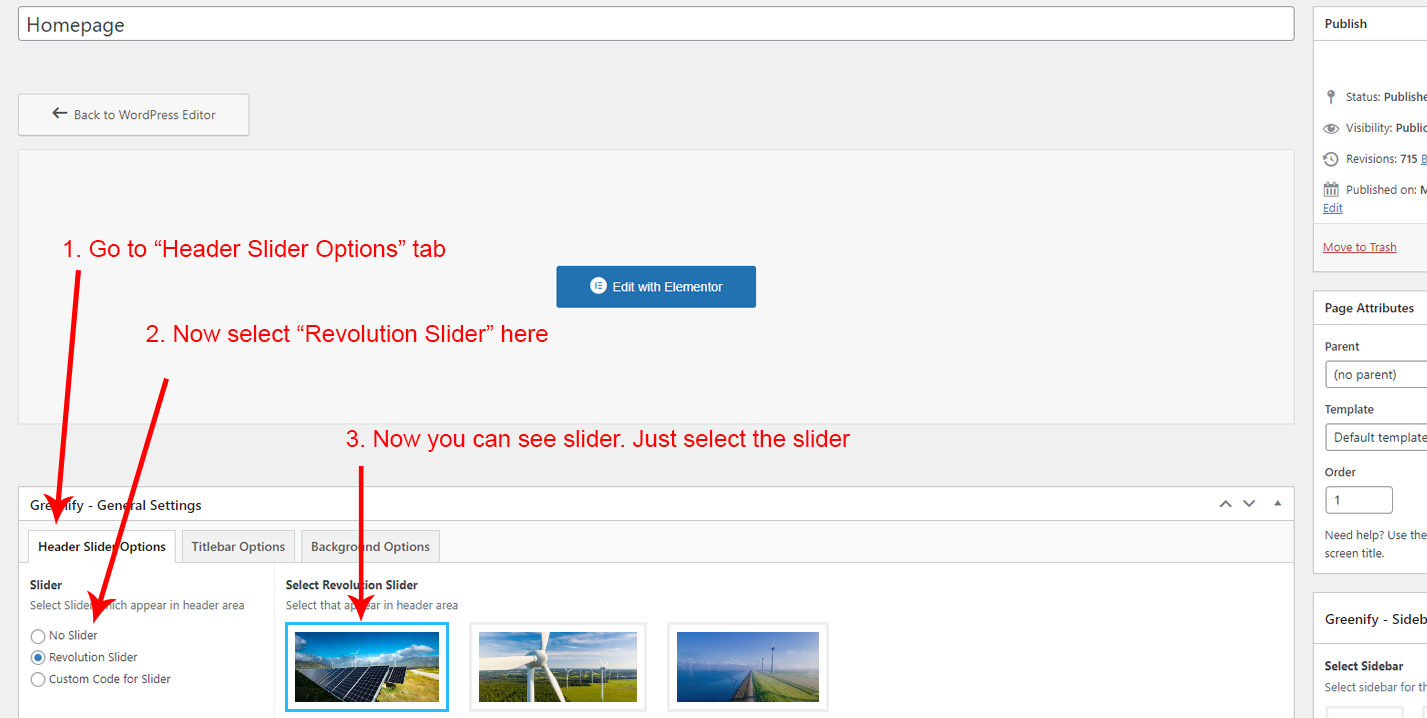Click the Move to Trash link
The width and height of the screenshot is (1427, 718).
coord(1359,247)
